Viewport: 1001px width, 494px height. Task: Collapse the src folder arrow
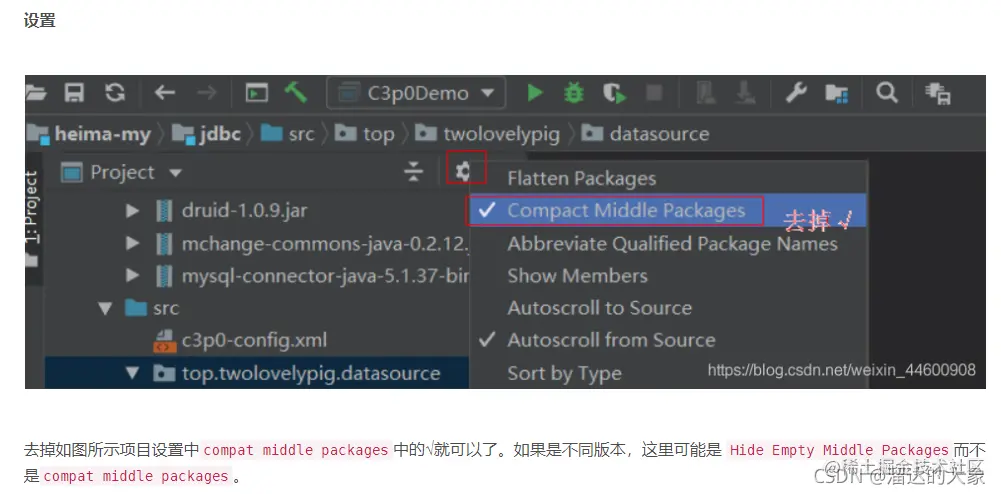[105, 309]
